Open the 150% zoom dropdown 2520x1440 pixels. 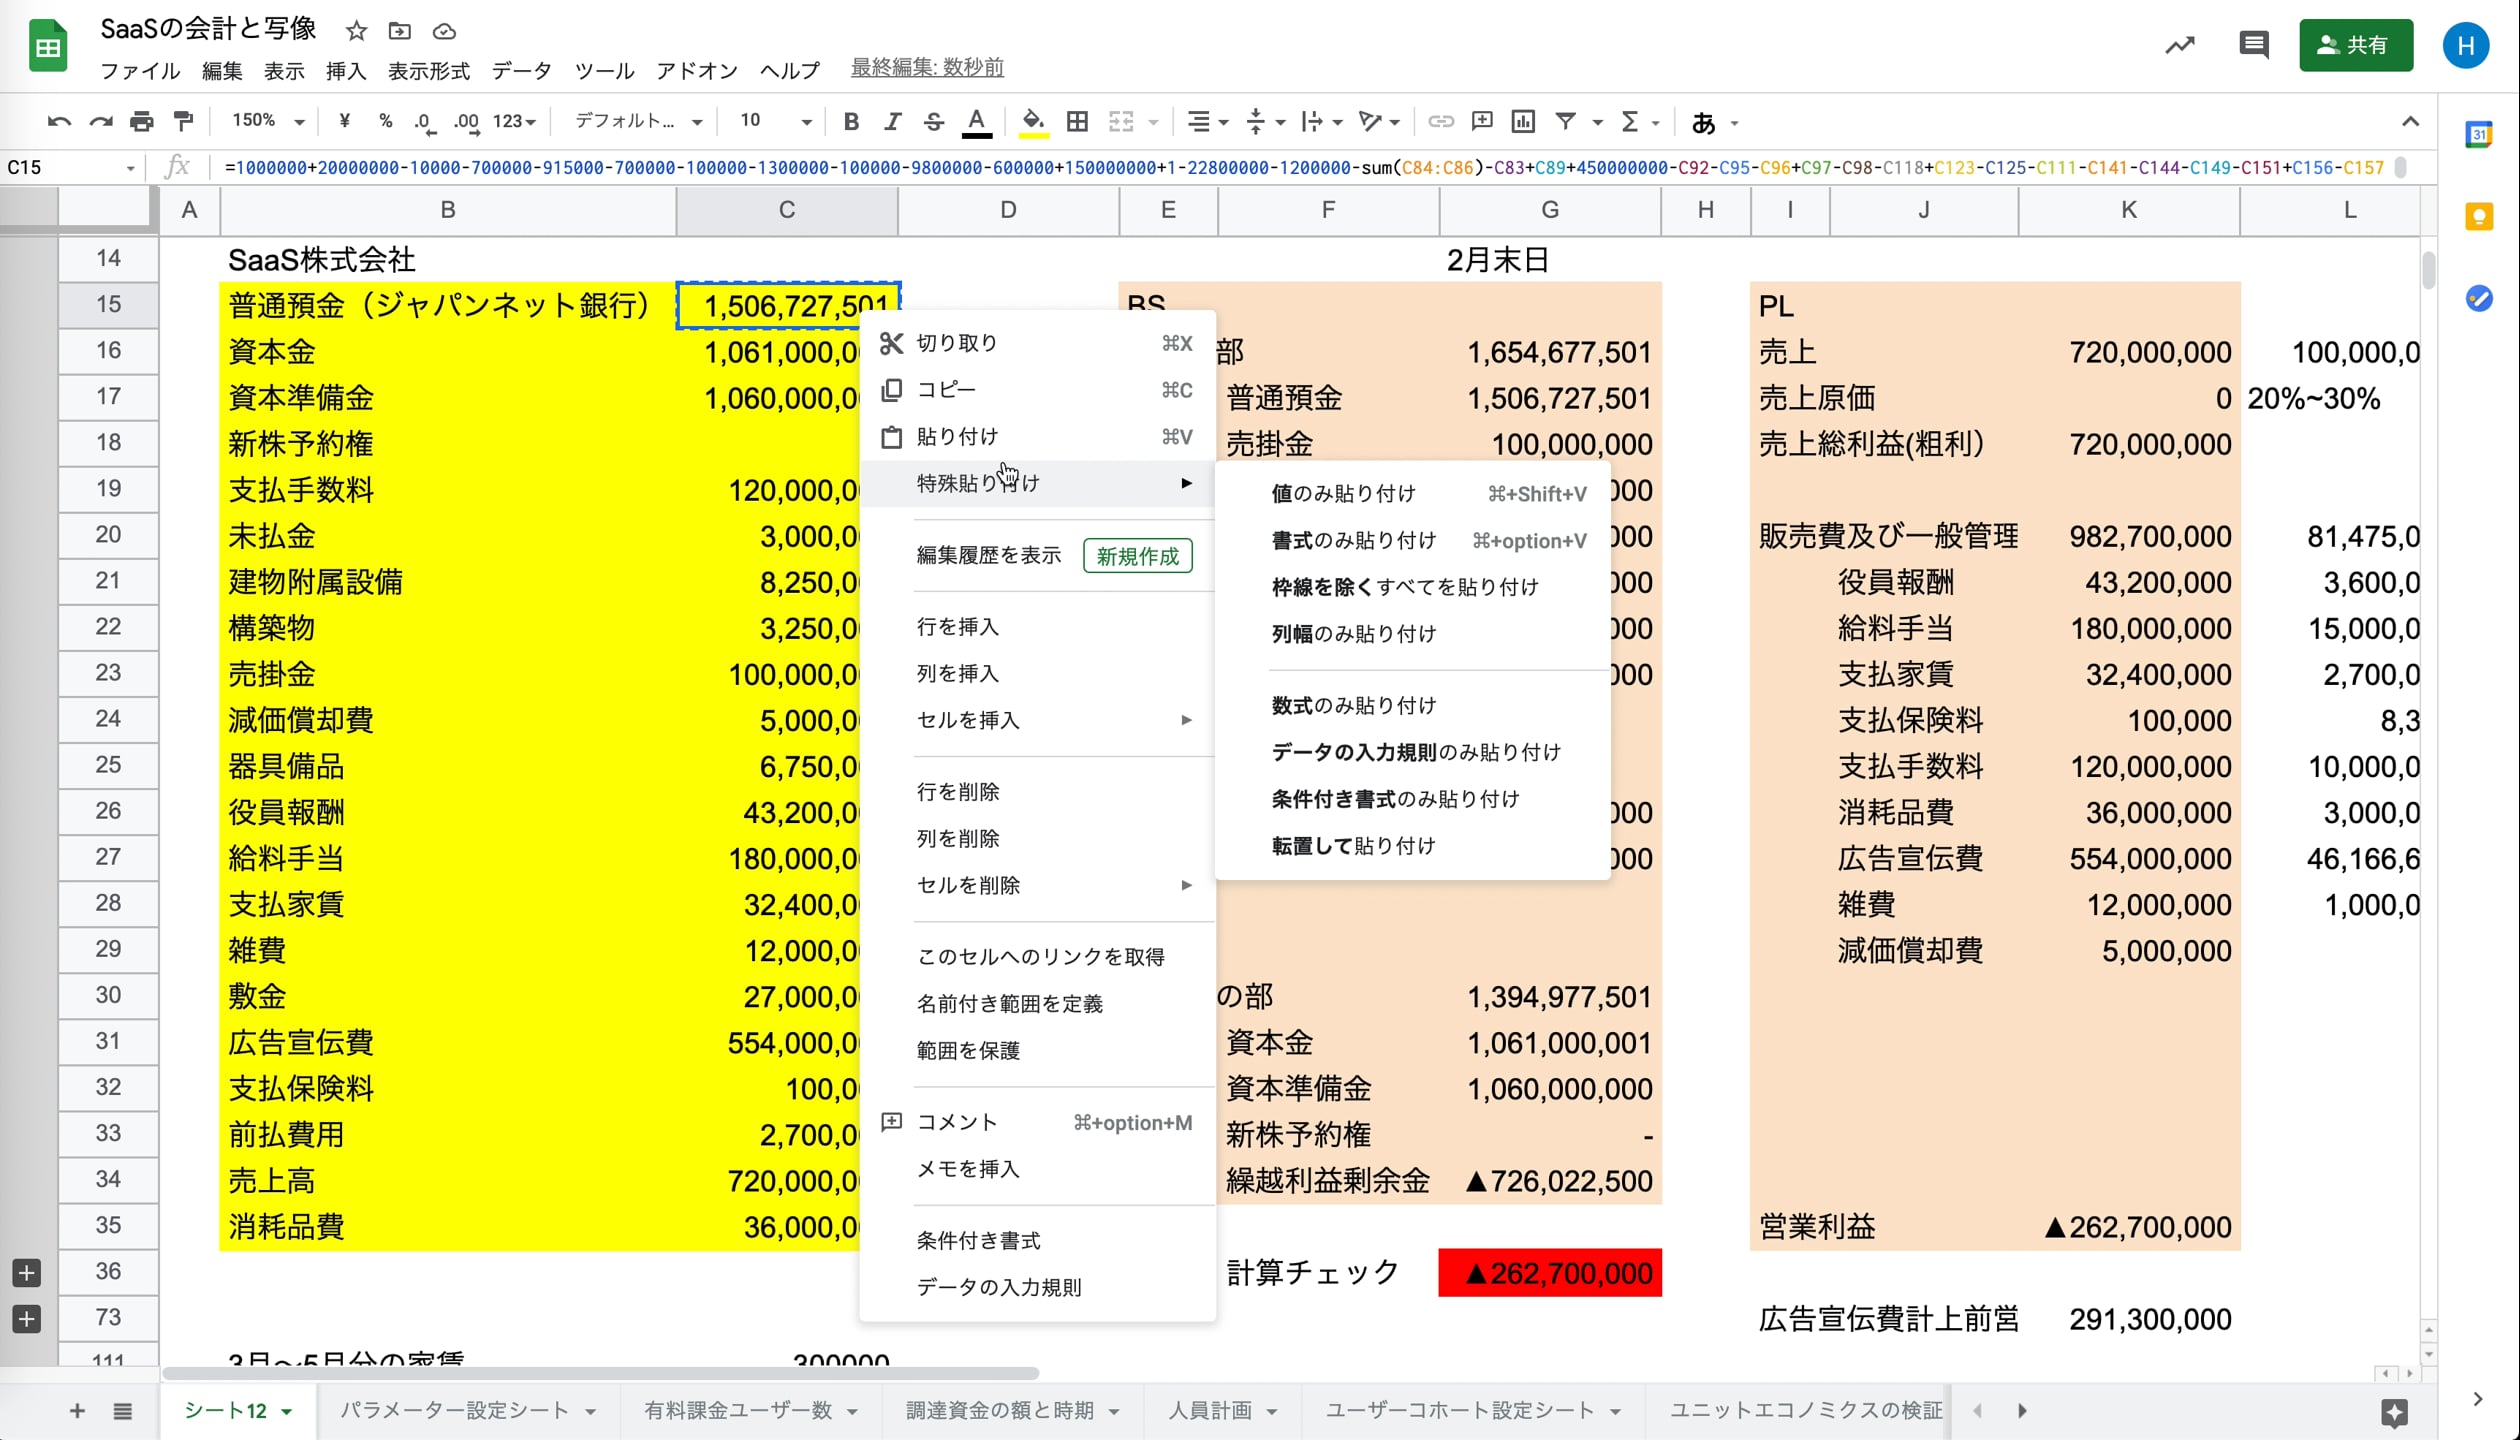264,121
